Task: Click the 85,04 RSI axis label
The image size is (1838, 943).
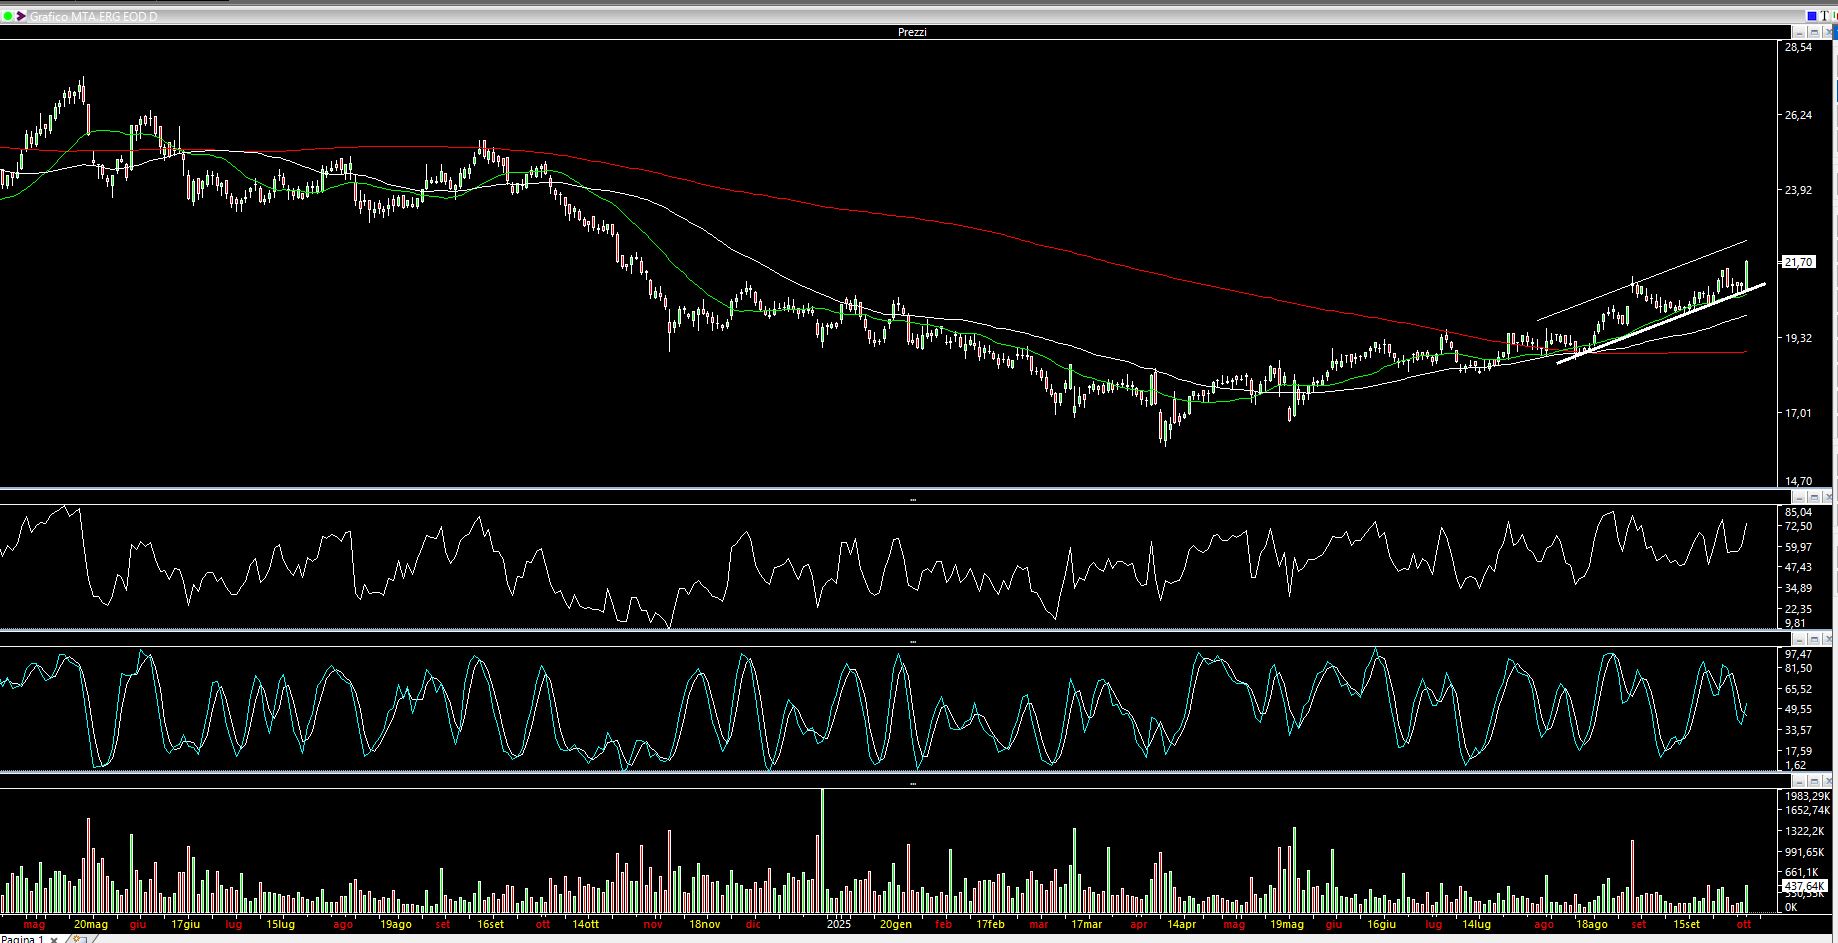Action: (1798, 512)
